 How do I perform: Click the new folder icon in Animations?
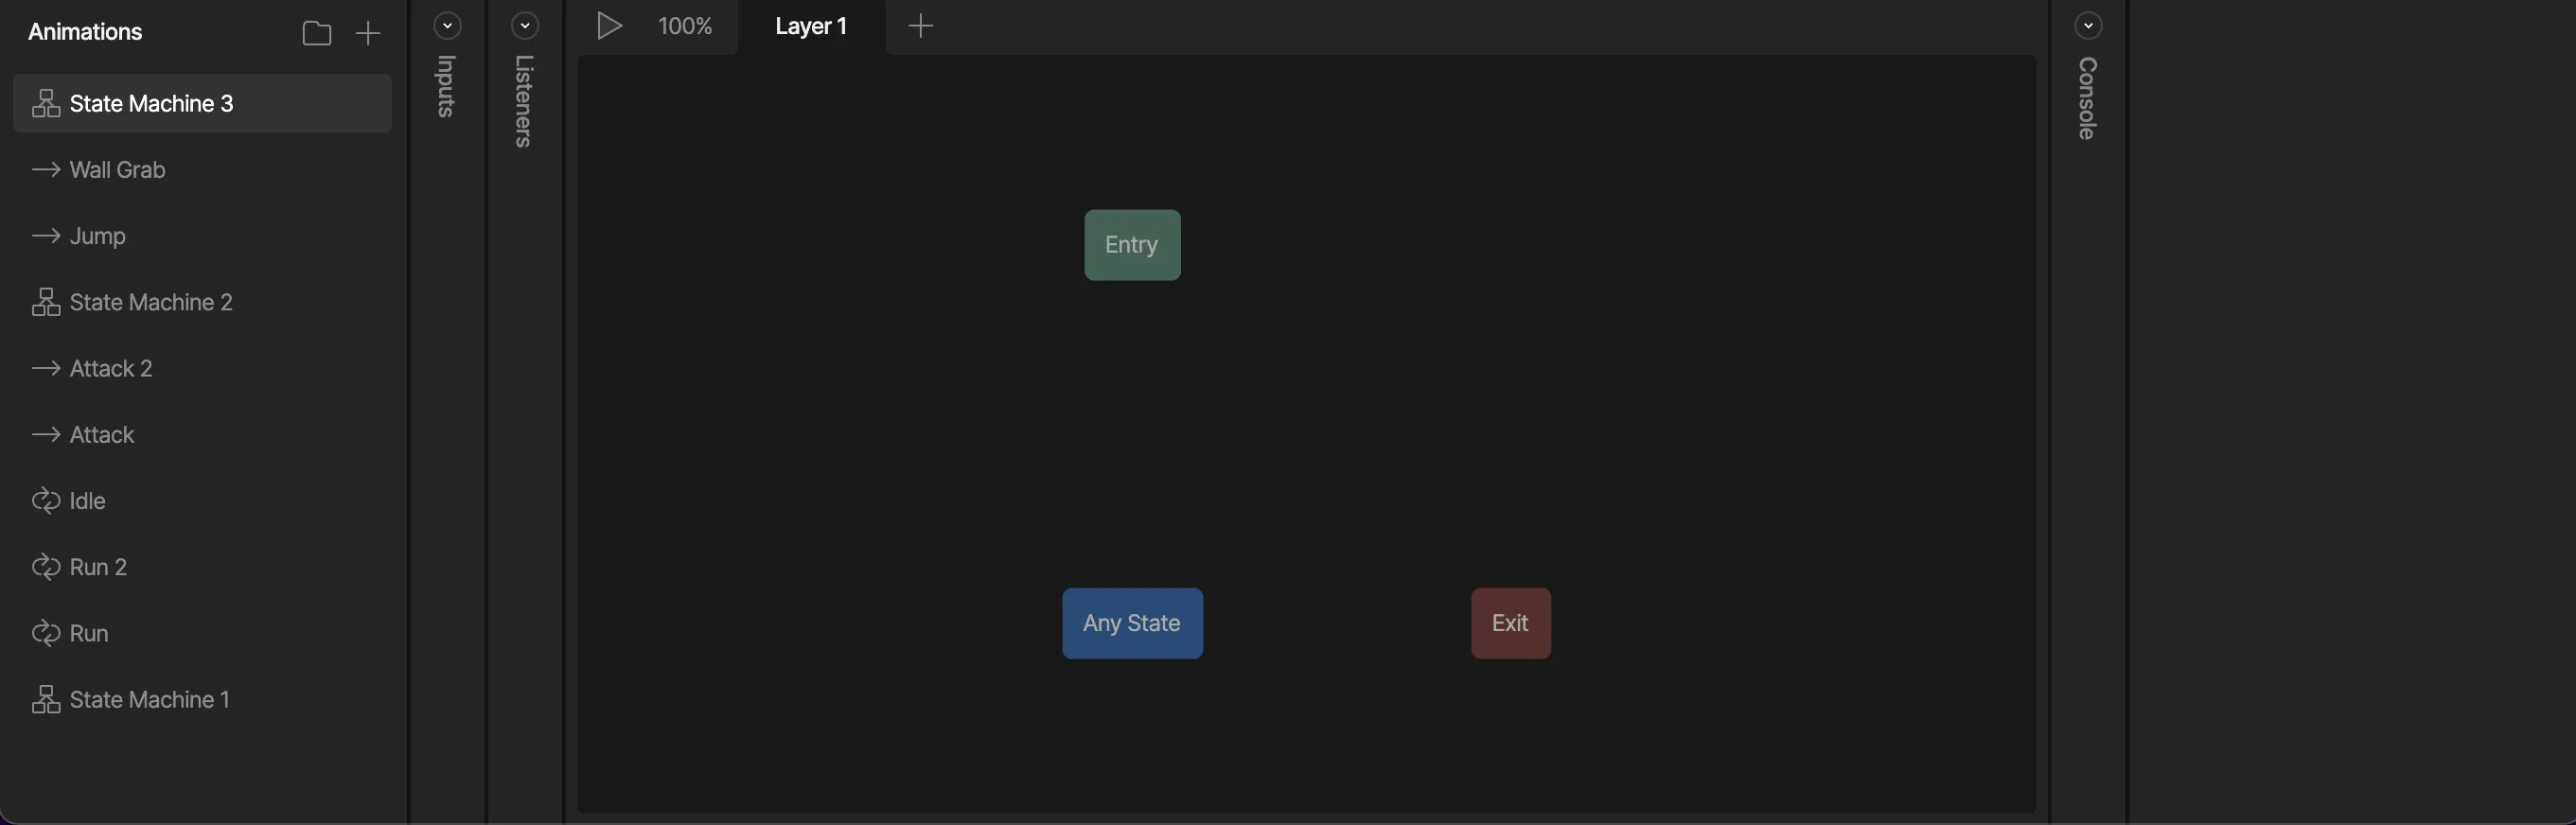[316, 33]
